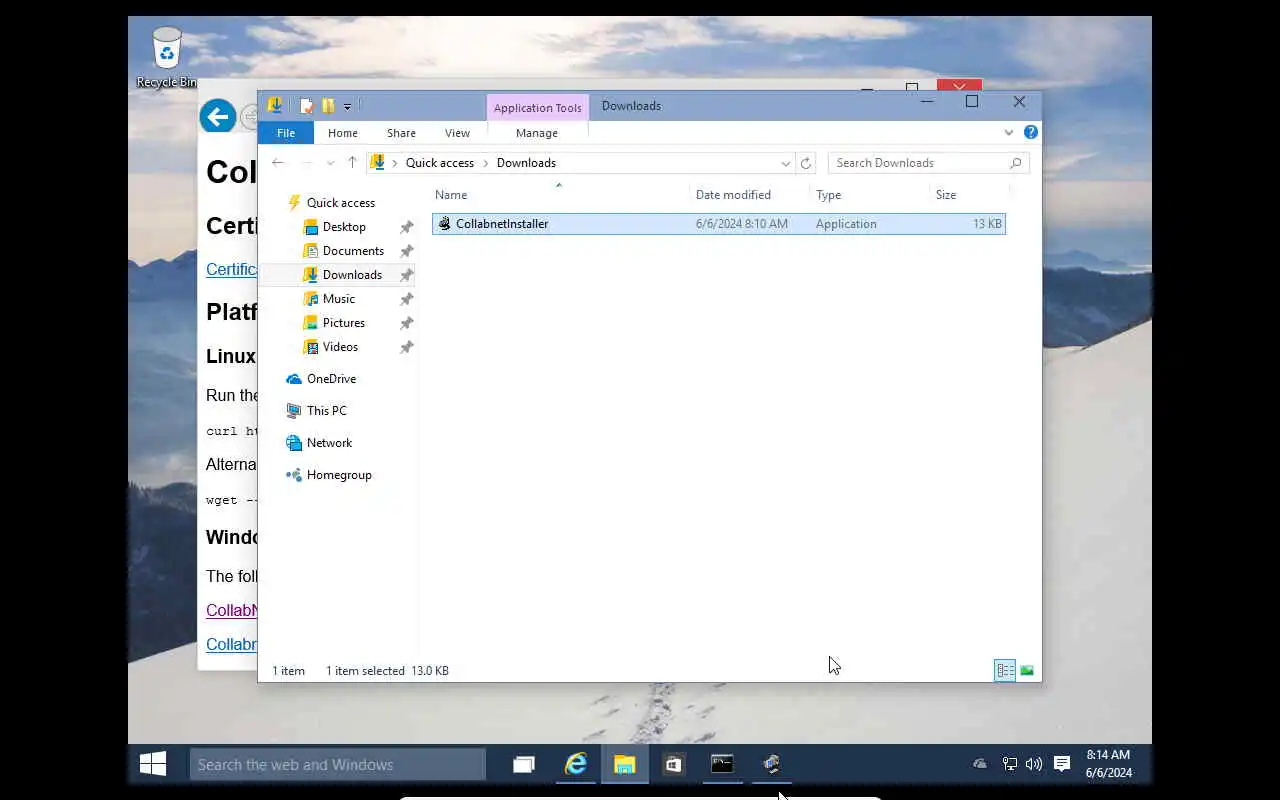Open the Action Center notifications icon
The height and width of the screenshot is (800, 1280).
click(1062, 764)
